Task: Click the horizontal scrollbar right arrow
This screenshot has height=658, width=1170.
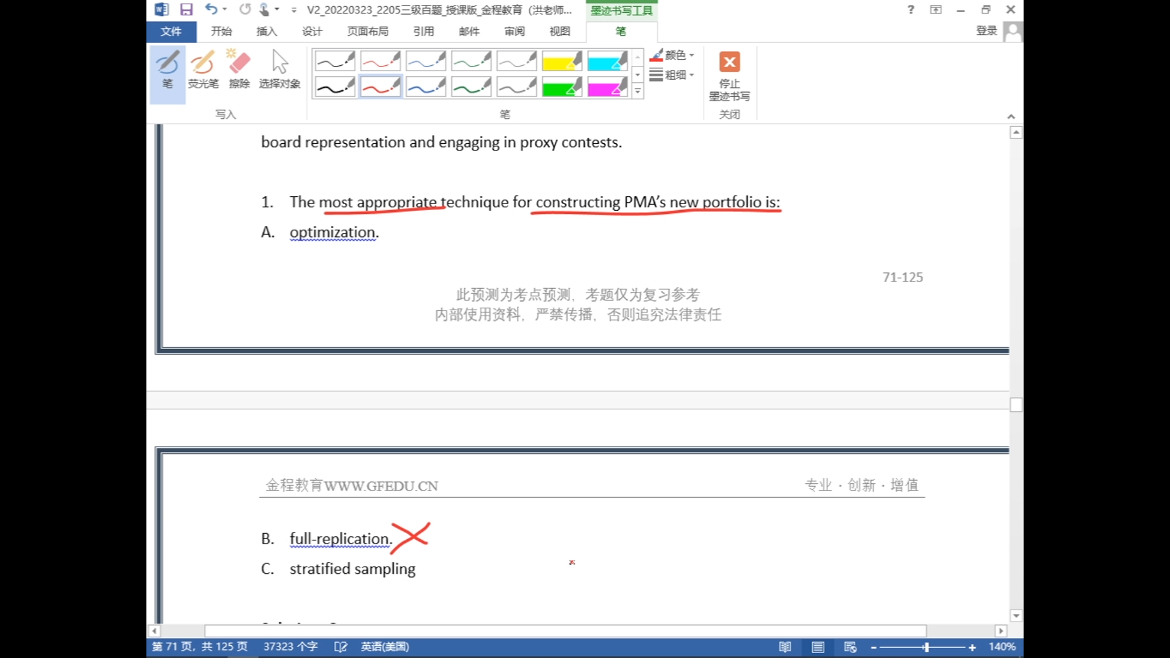Action: [x=1001, y=631]
